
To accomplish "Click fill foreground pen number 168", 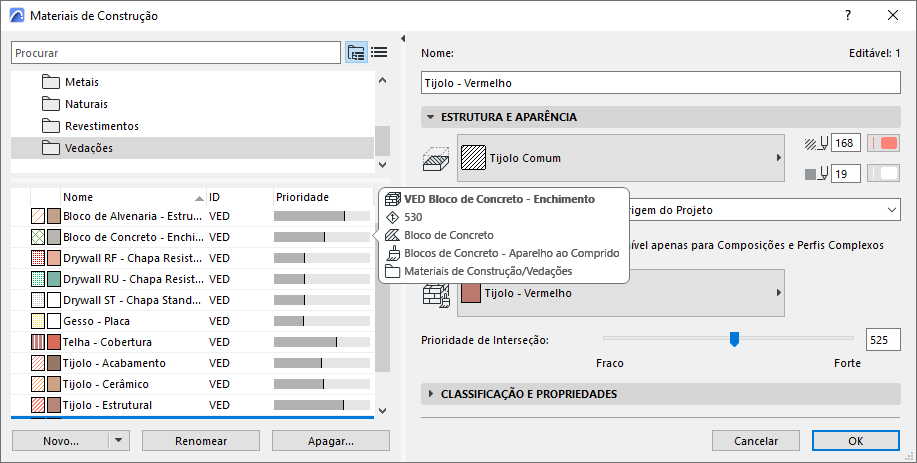I will (x=845, y=144).
